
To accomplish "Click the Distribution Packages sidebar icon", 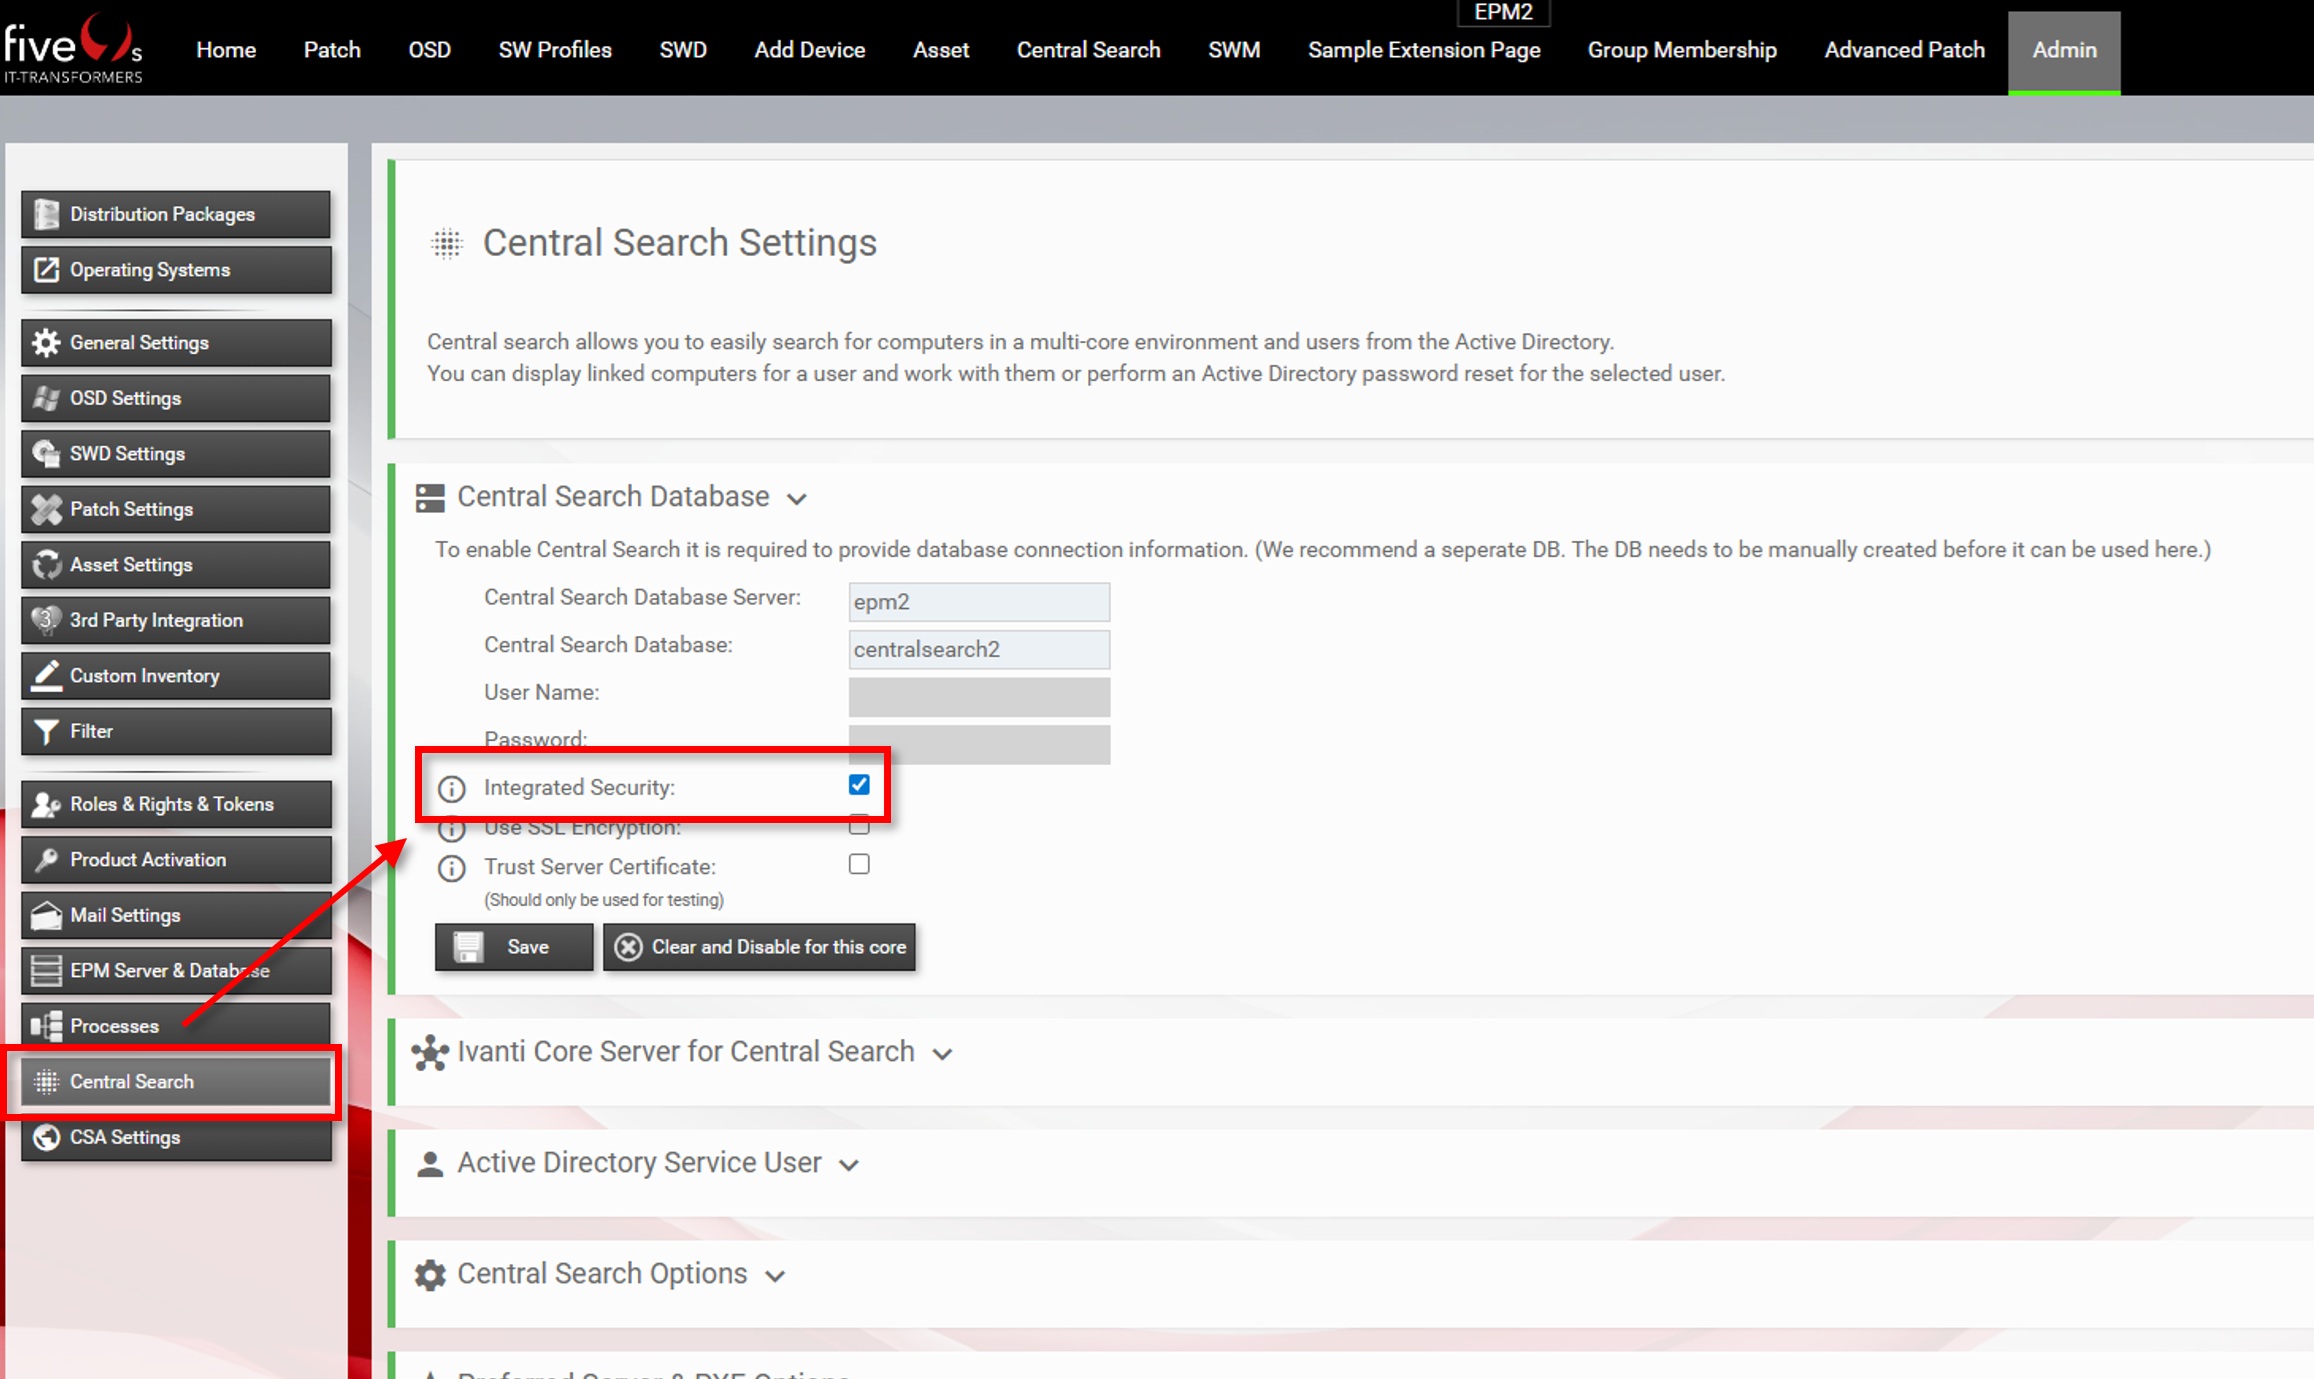I will click(46, 214).
